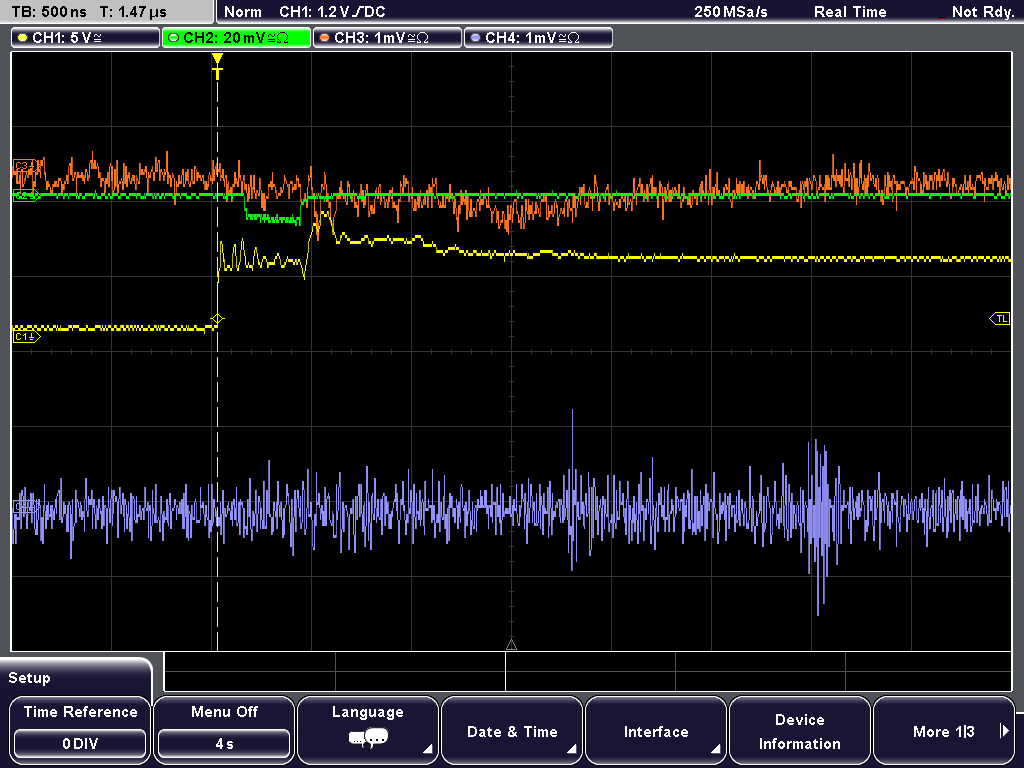The height and width of the screenshot is (768, 1024).
Task: Click the Norm trigger mode indicator
Action: tap(242, 12)
